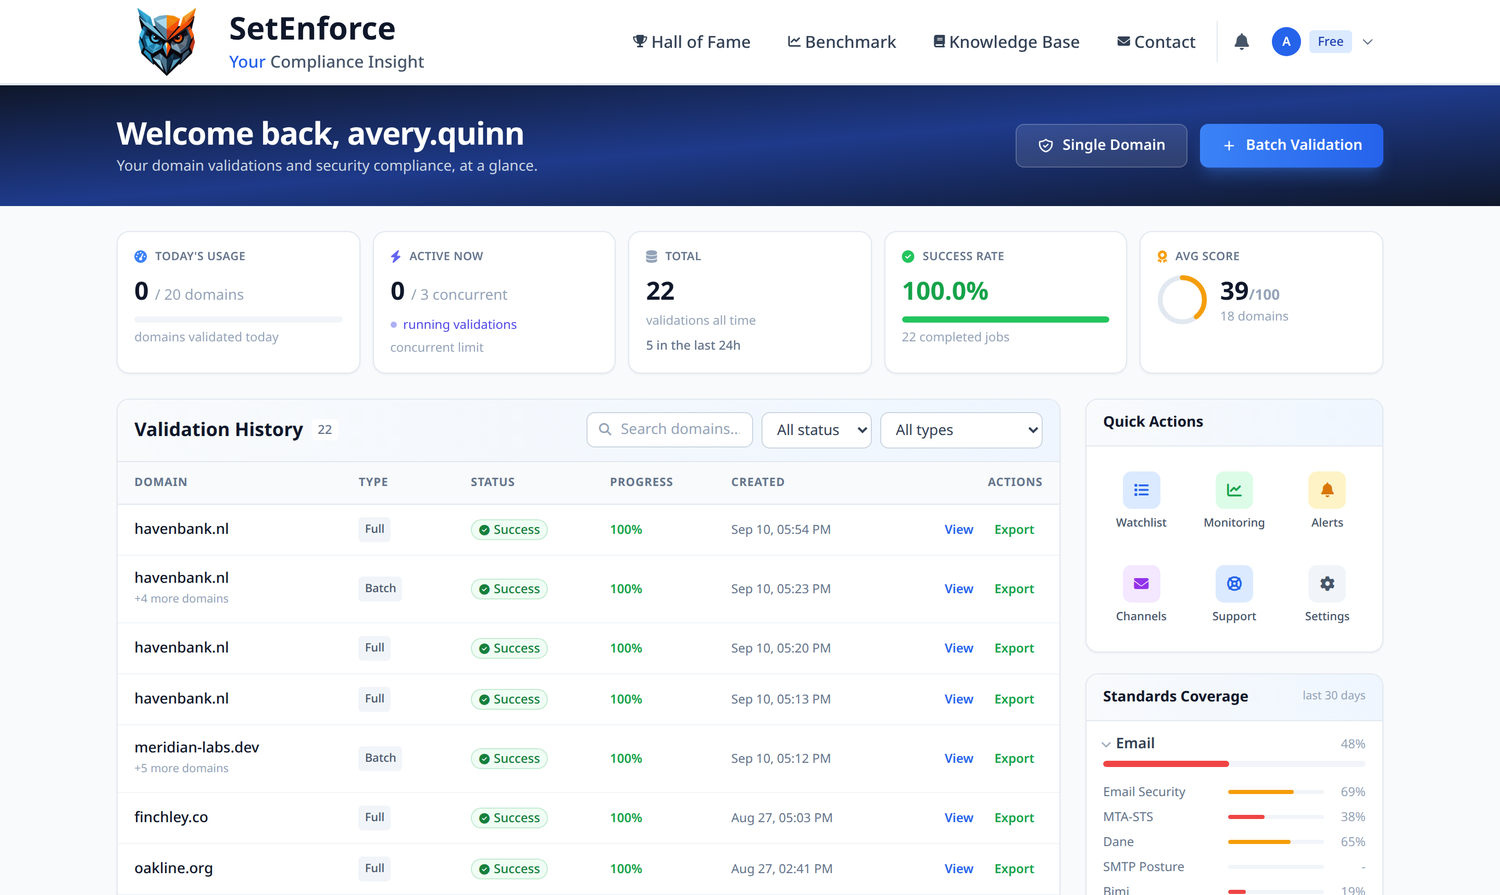The width and height of the screenshot is (1500, 895).
Task: Click the DOMAIN column header
Action: pyautogui.click(x=161, y=482)
